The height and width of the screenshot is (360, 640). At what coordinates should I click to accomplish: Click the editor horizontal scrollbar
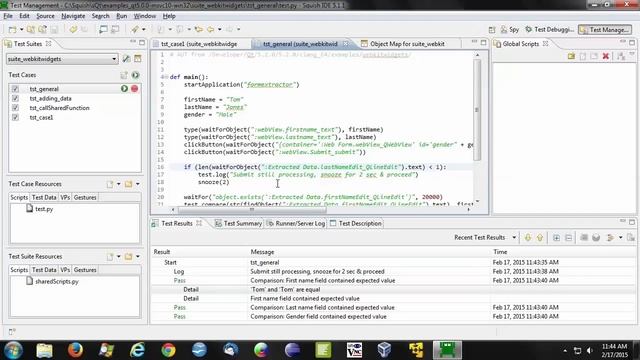[252, 209]
